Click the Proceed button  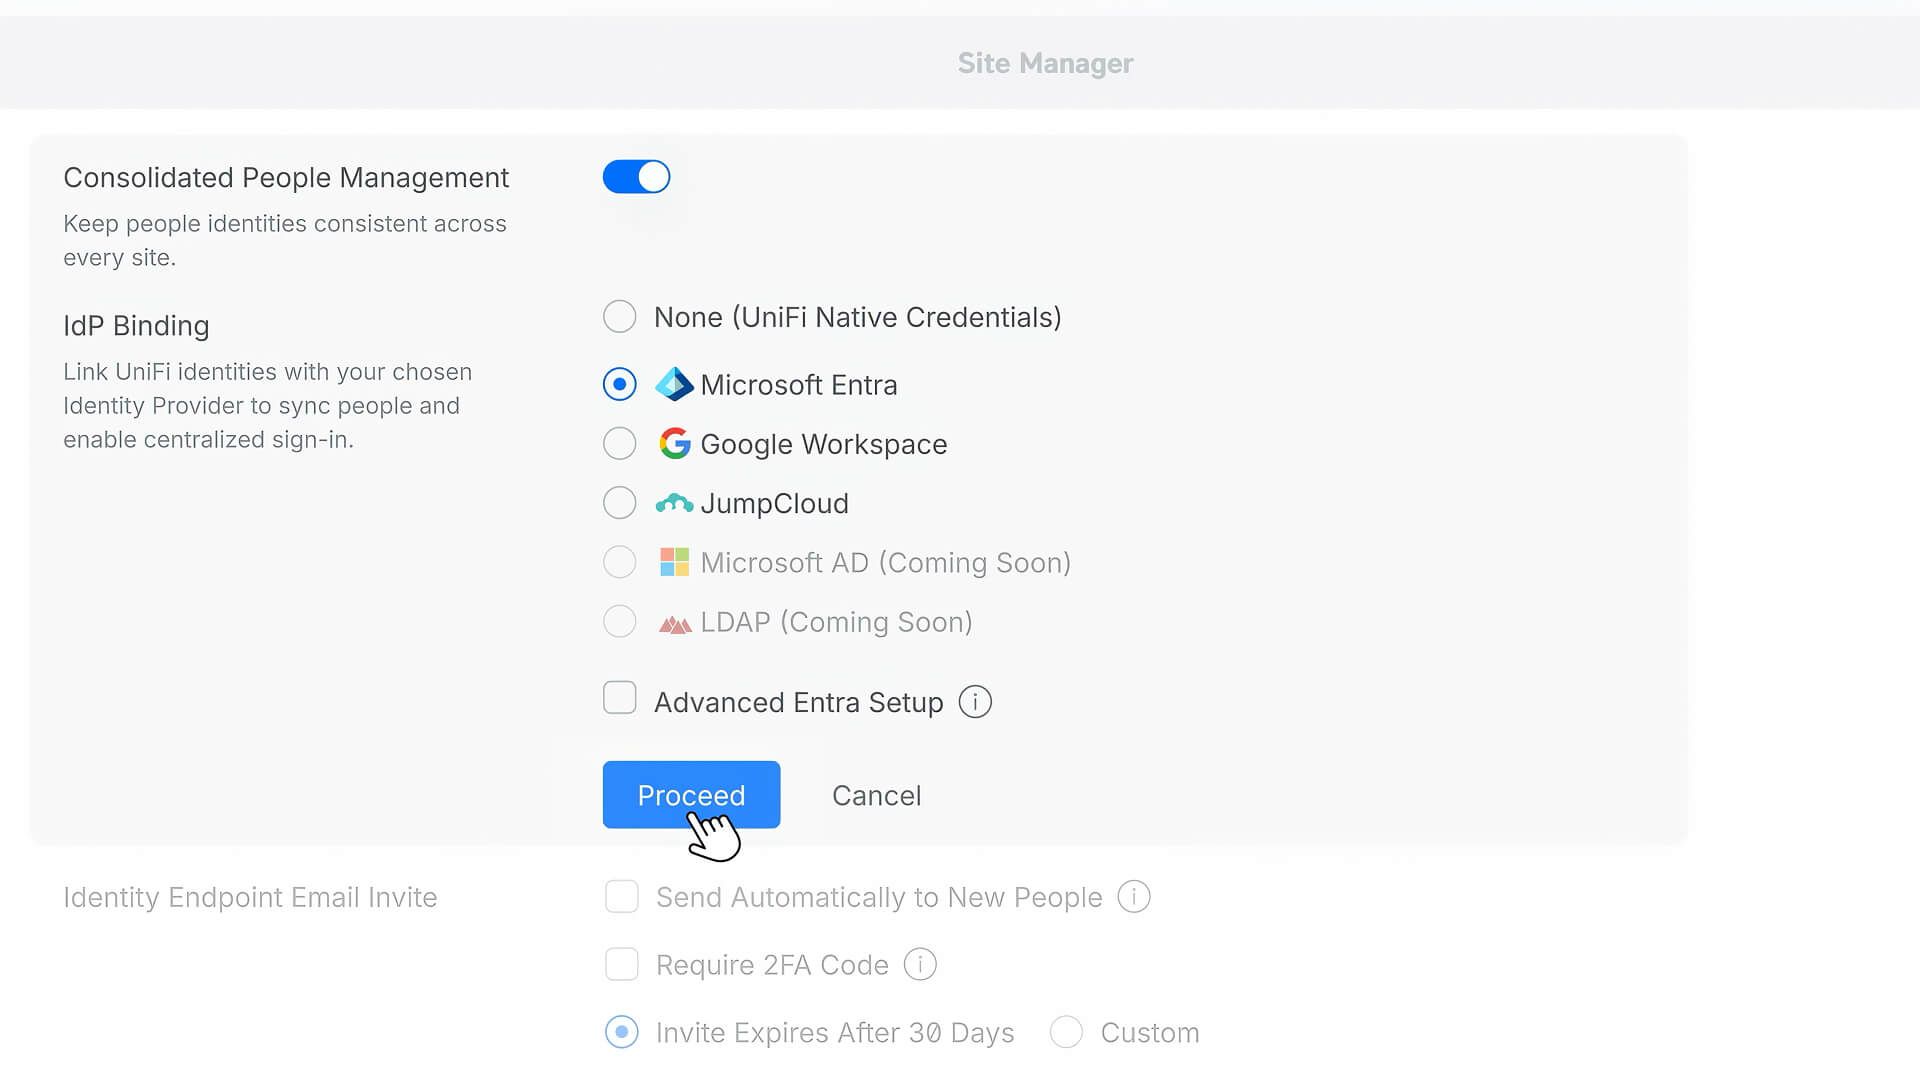(x=691, y=795)
